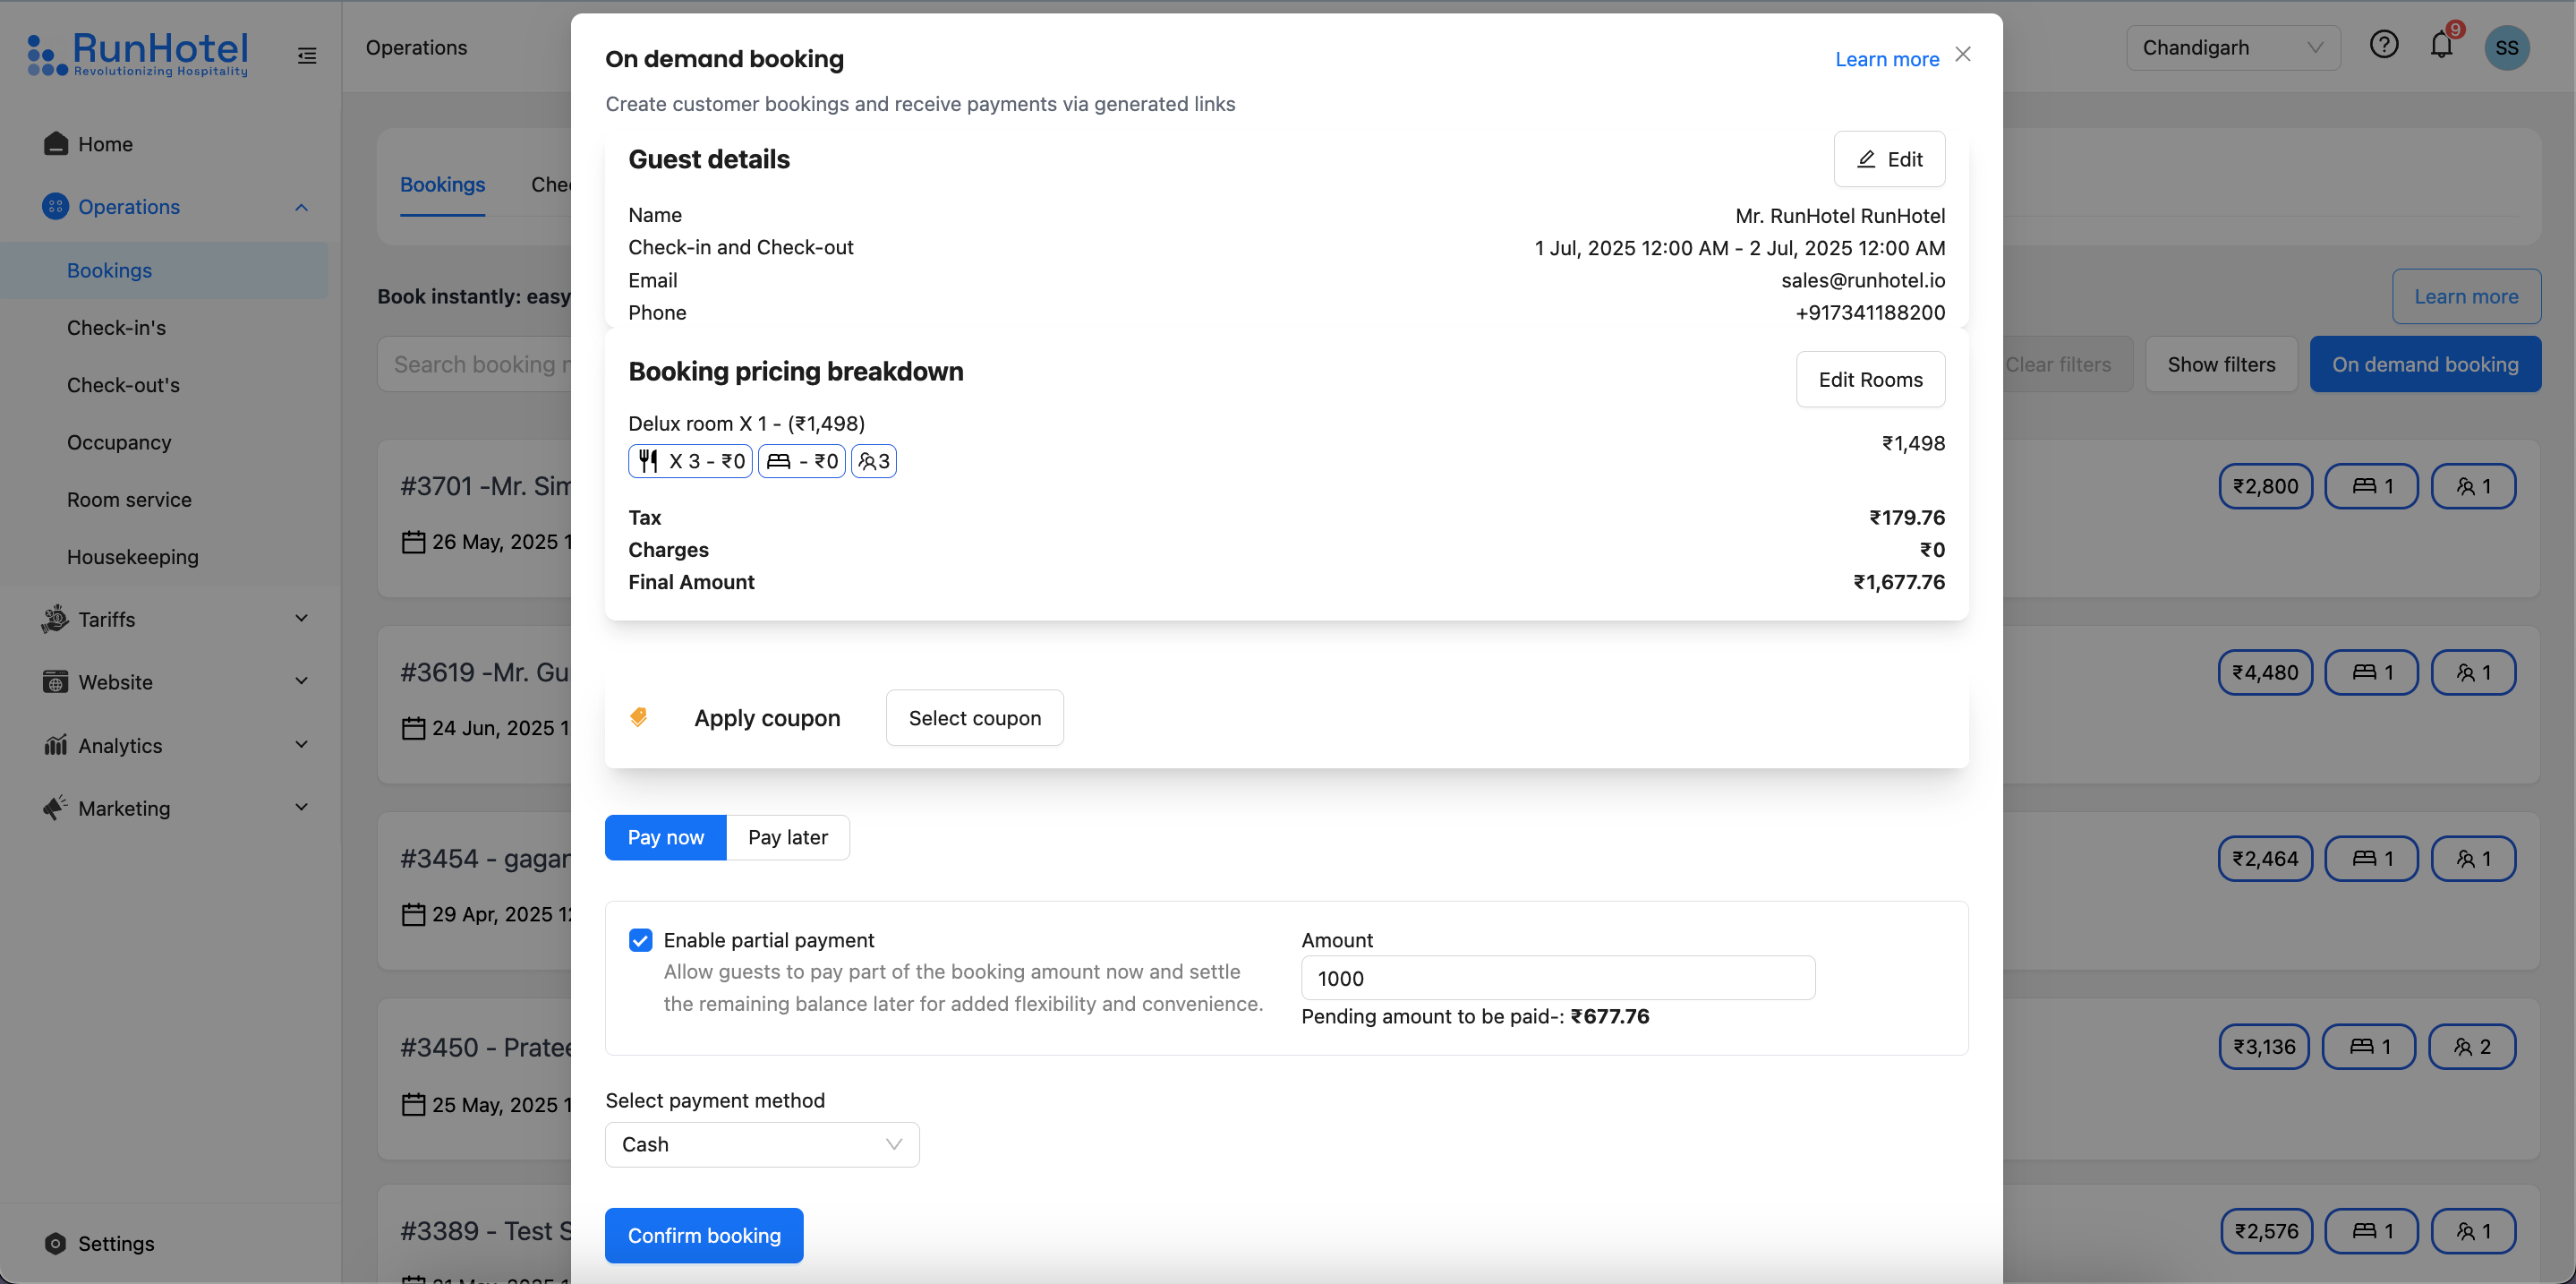The height and width of the screenshot is (1284, 2576).
Task: Click the Final Amount ₹1,677.76 value
Action: (1899, 582)
